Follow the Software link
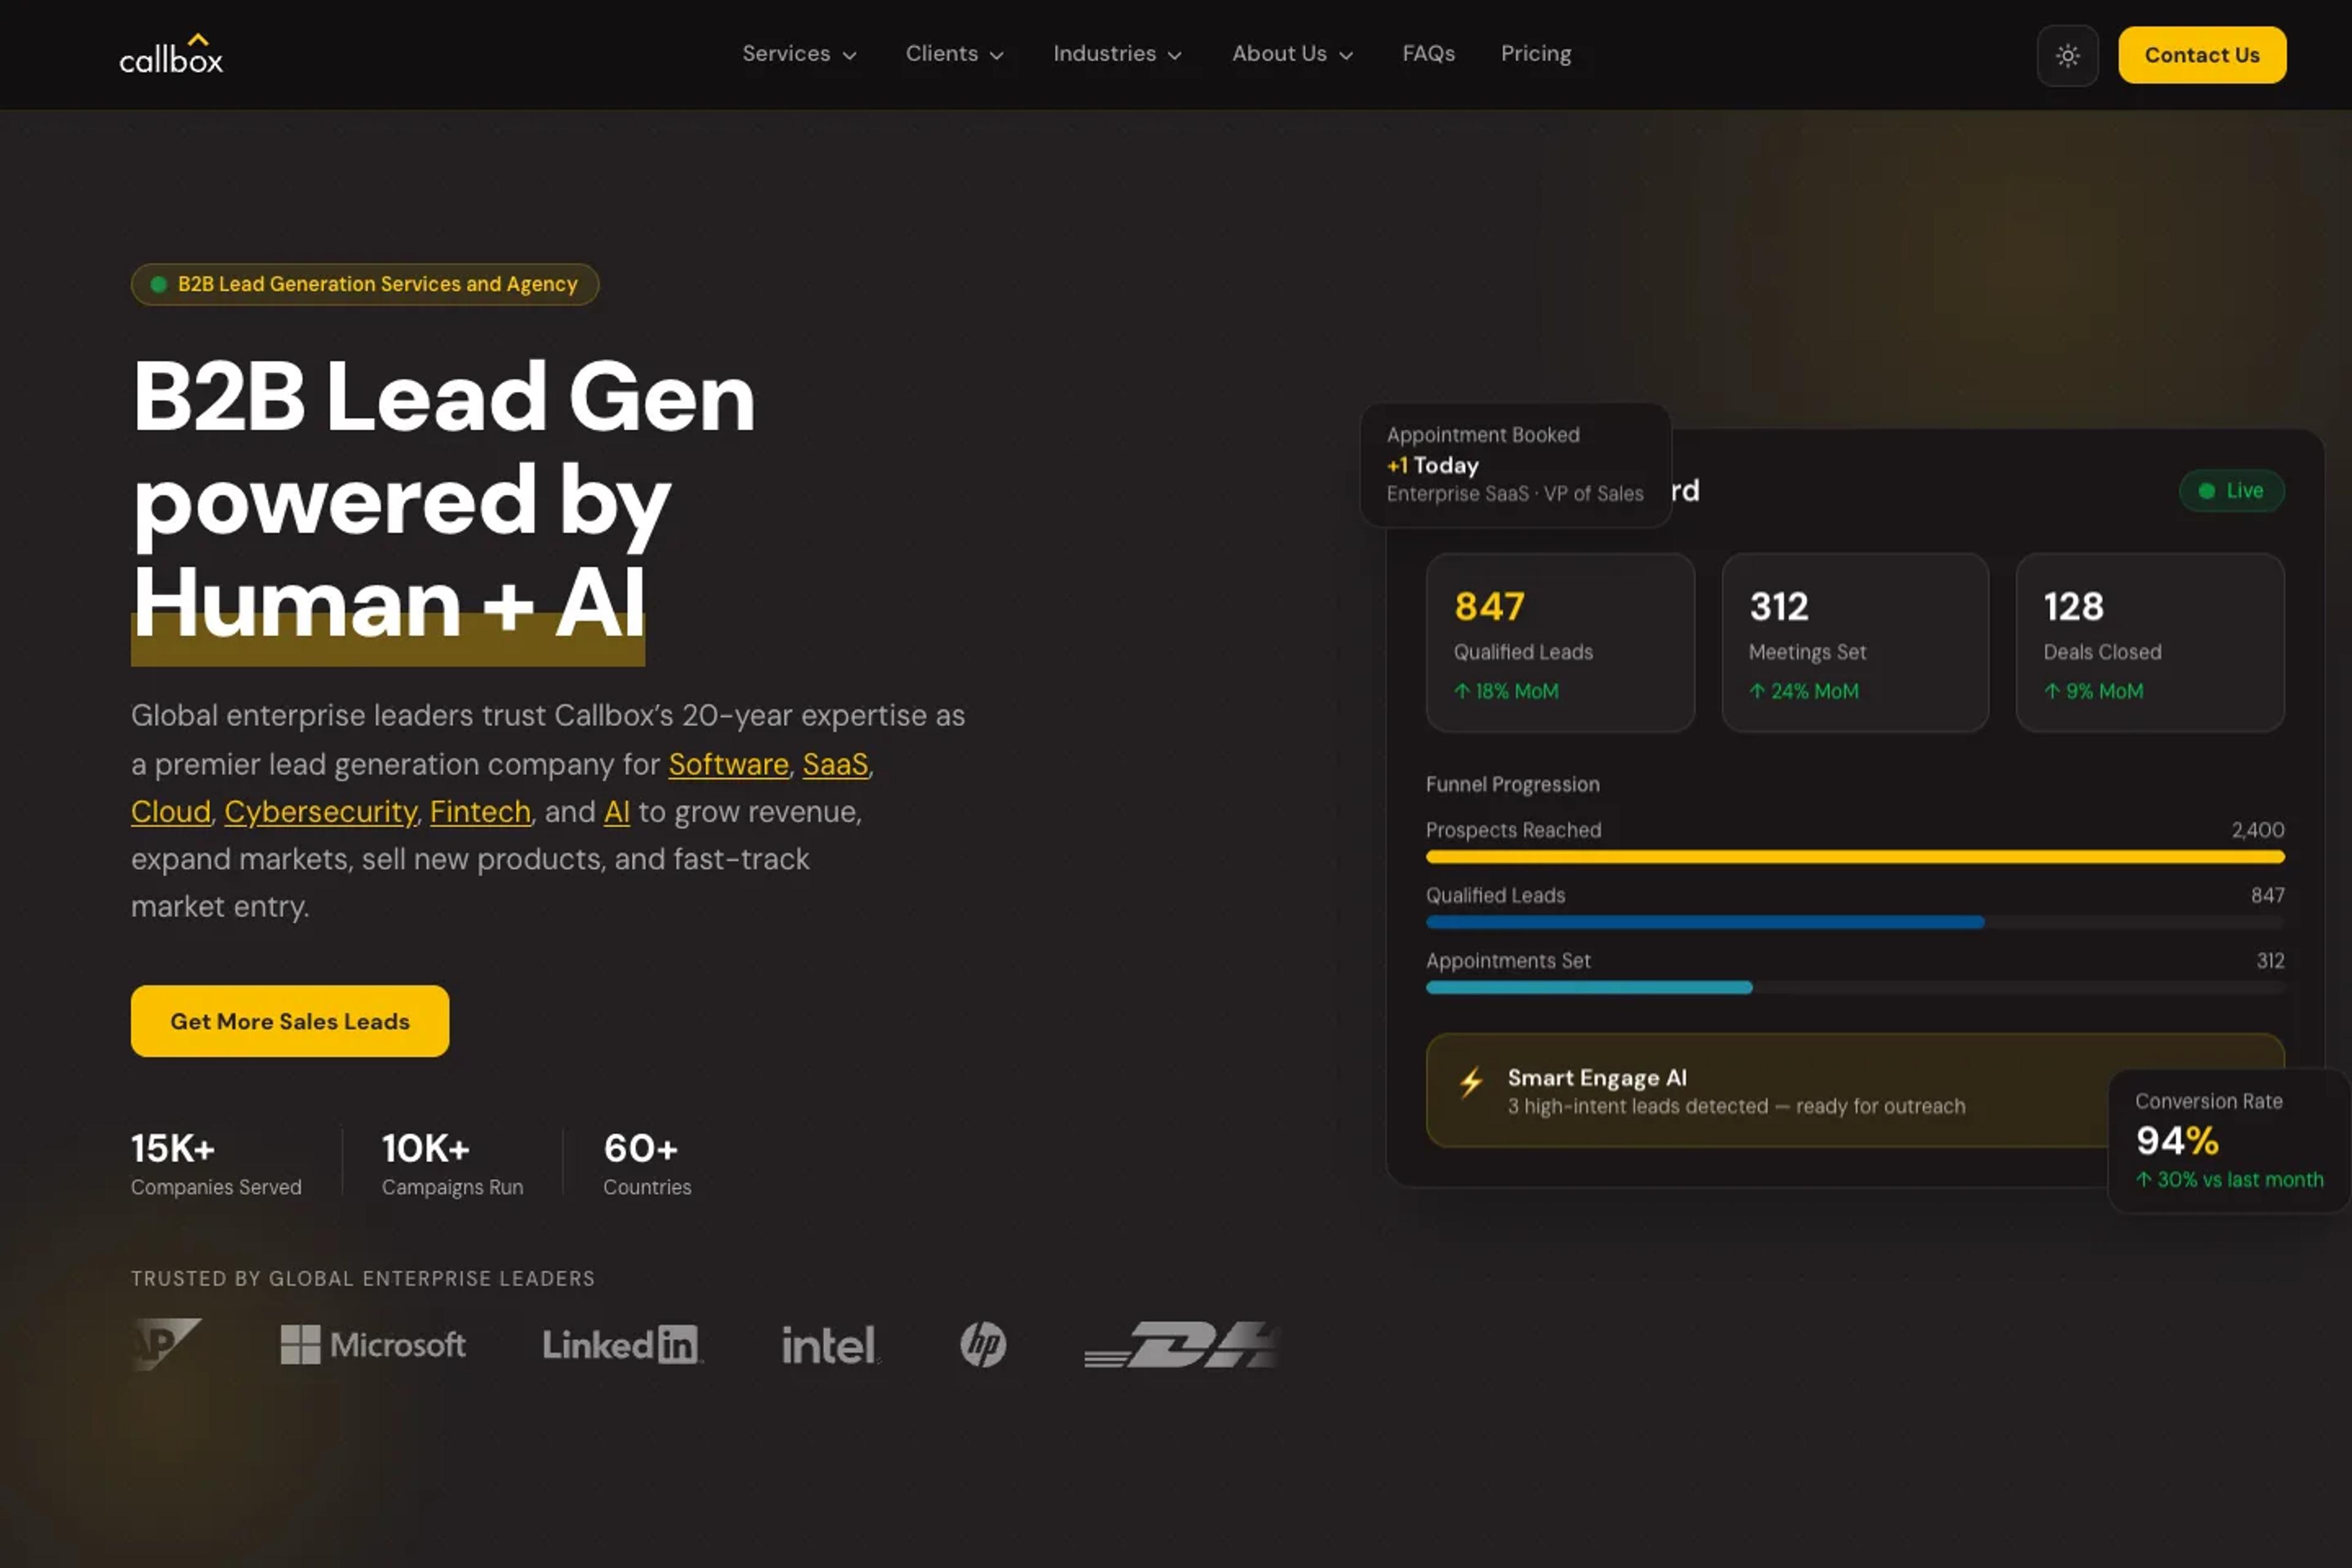This screenshot has width=2352, height=1568. 728,764
